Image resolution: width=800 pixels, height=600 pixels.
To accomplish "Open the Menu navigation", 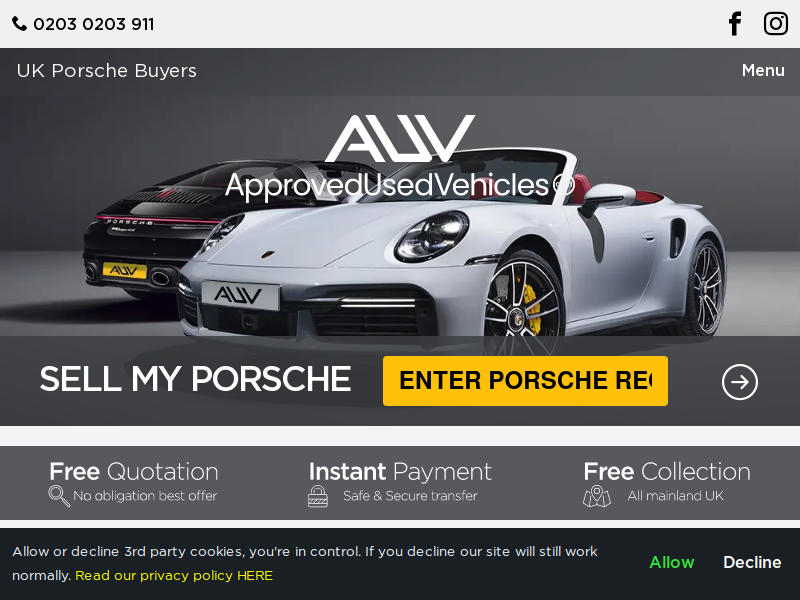I will point(763,70).
